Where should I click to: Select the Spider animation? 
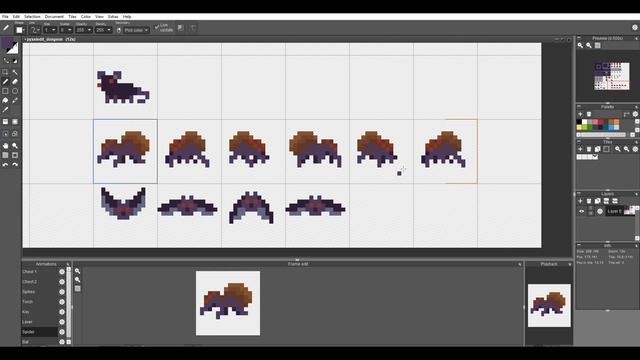click(x=40, y=332)
